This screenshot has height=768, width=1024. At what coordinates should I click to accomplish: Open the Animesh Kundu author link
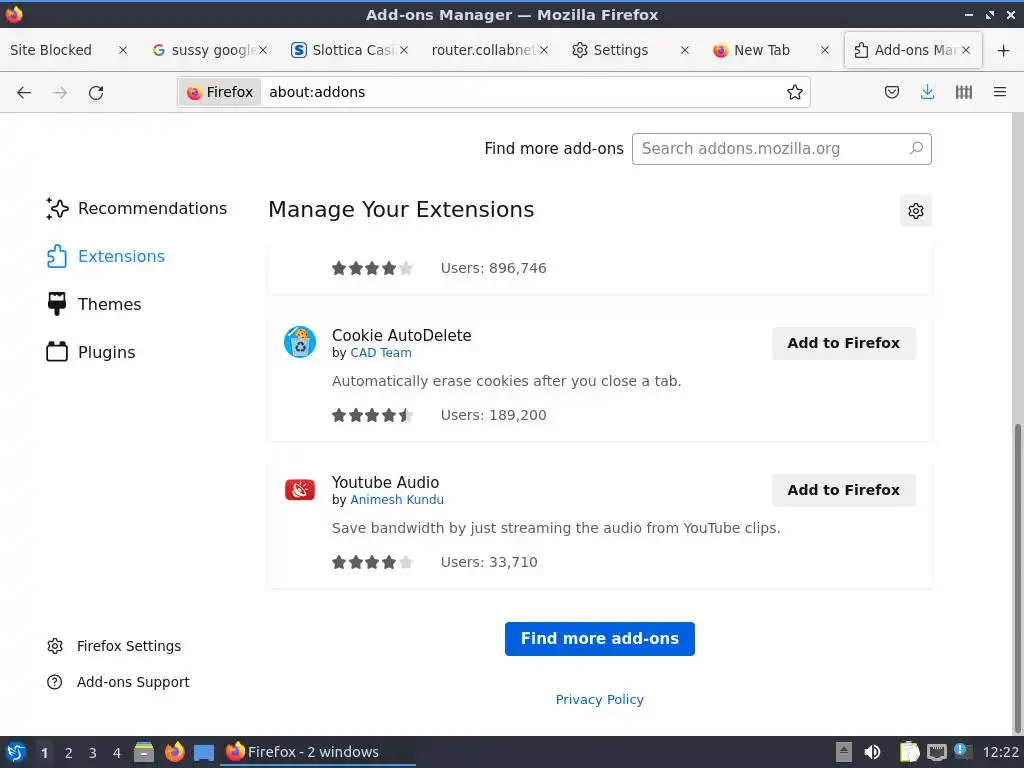(397, 500)
